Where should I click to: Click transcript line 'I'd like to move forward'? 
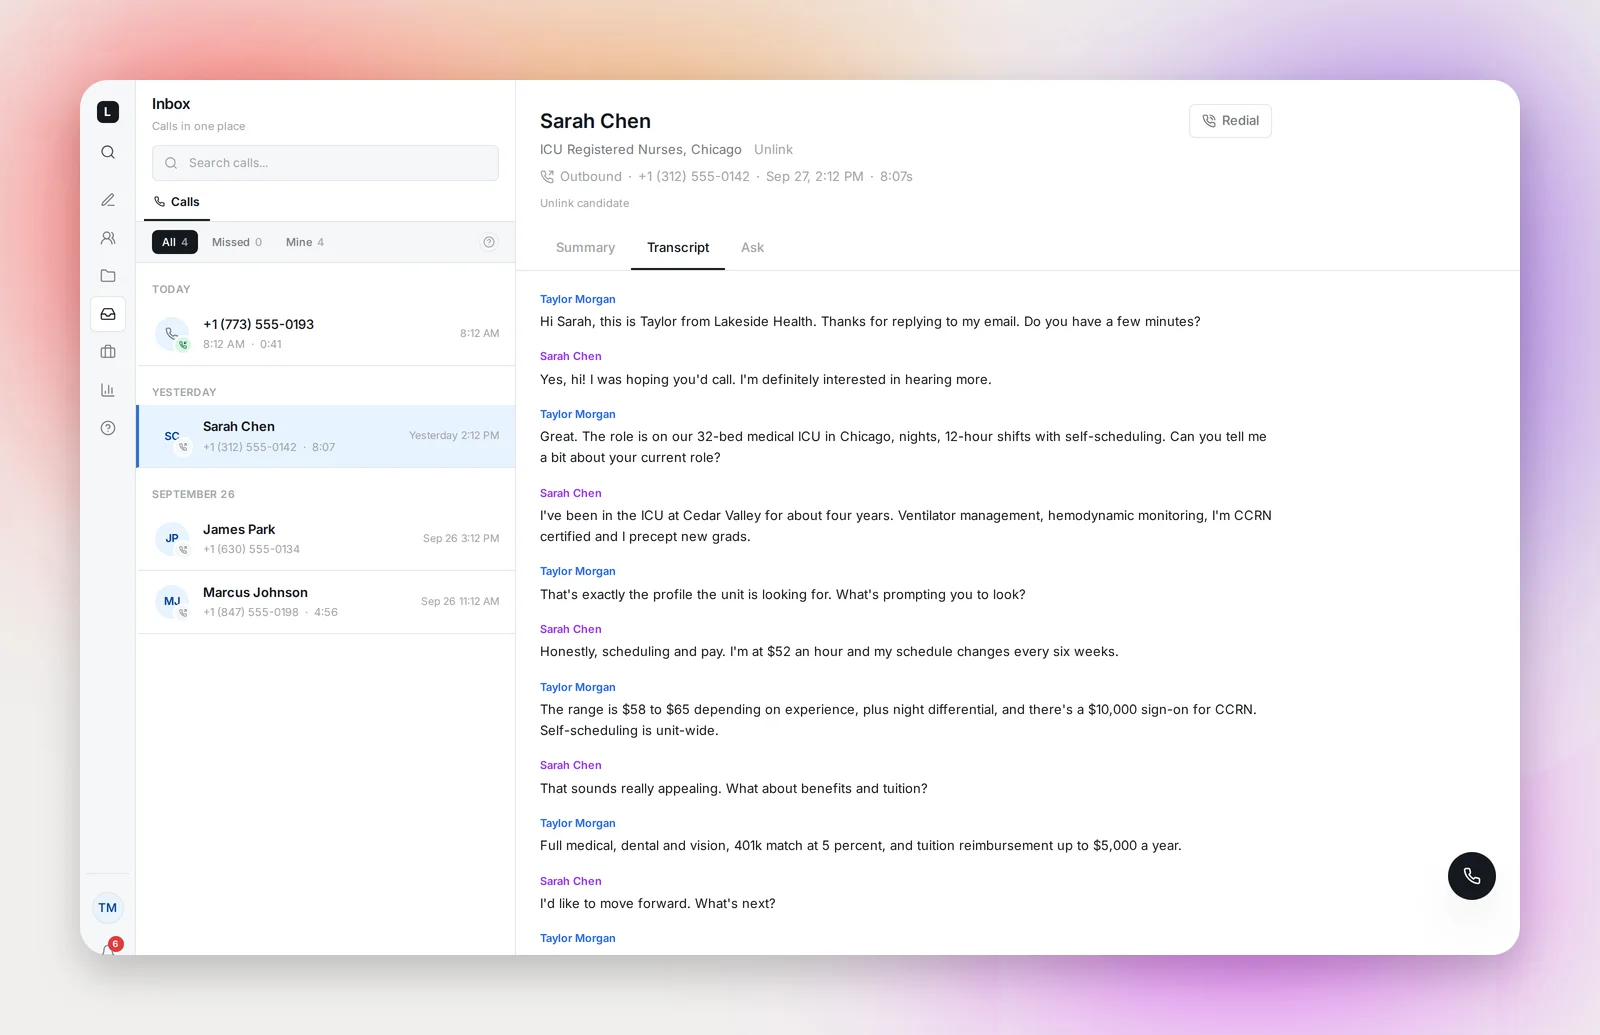pos(658,904)
